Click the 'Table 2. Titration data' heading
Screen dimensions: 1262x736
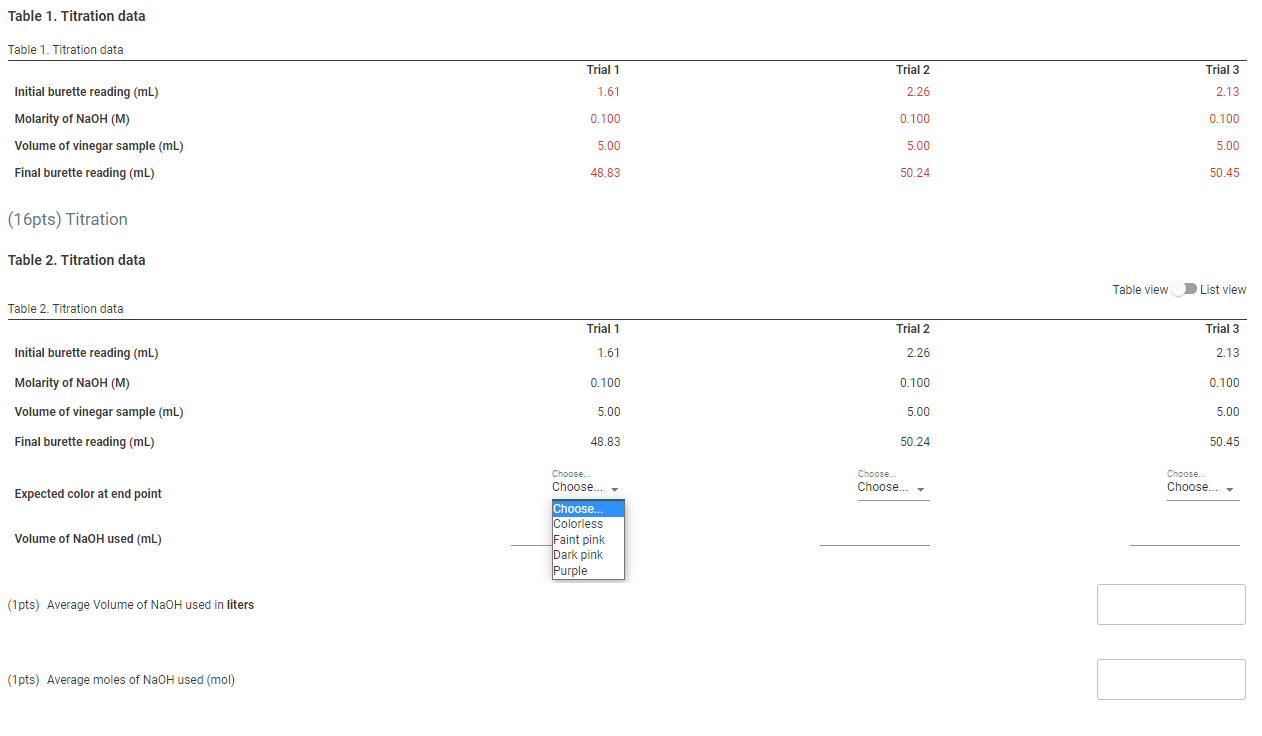pos(76,260)
